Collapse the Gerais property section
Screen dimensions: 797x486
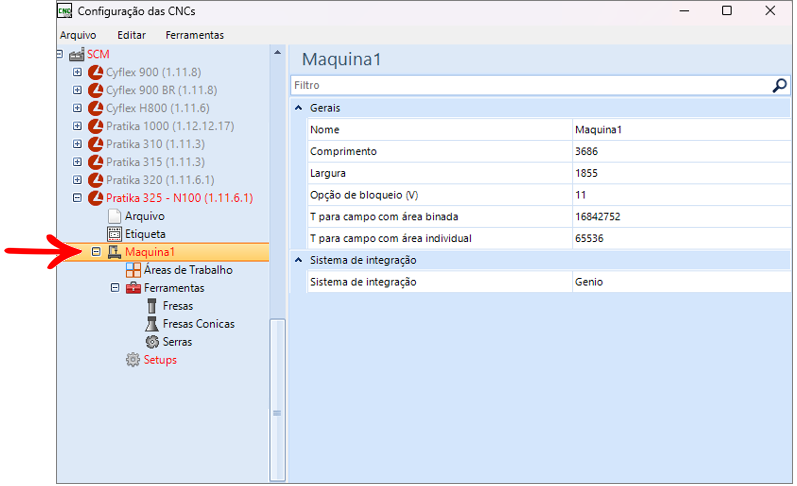298,107
